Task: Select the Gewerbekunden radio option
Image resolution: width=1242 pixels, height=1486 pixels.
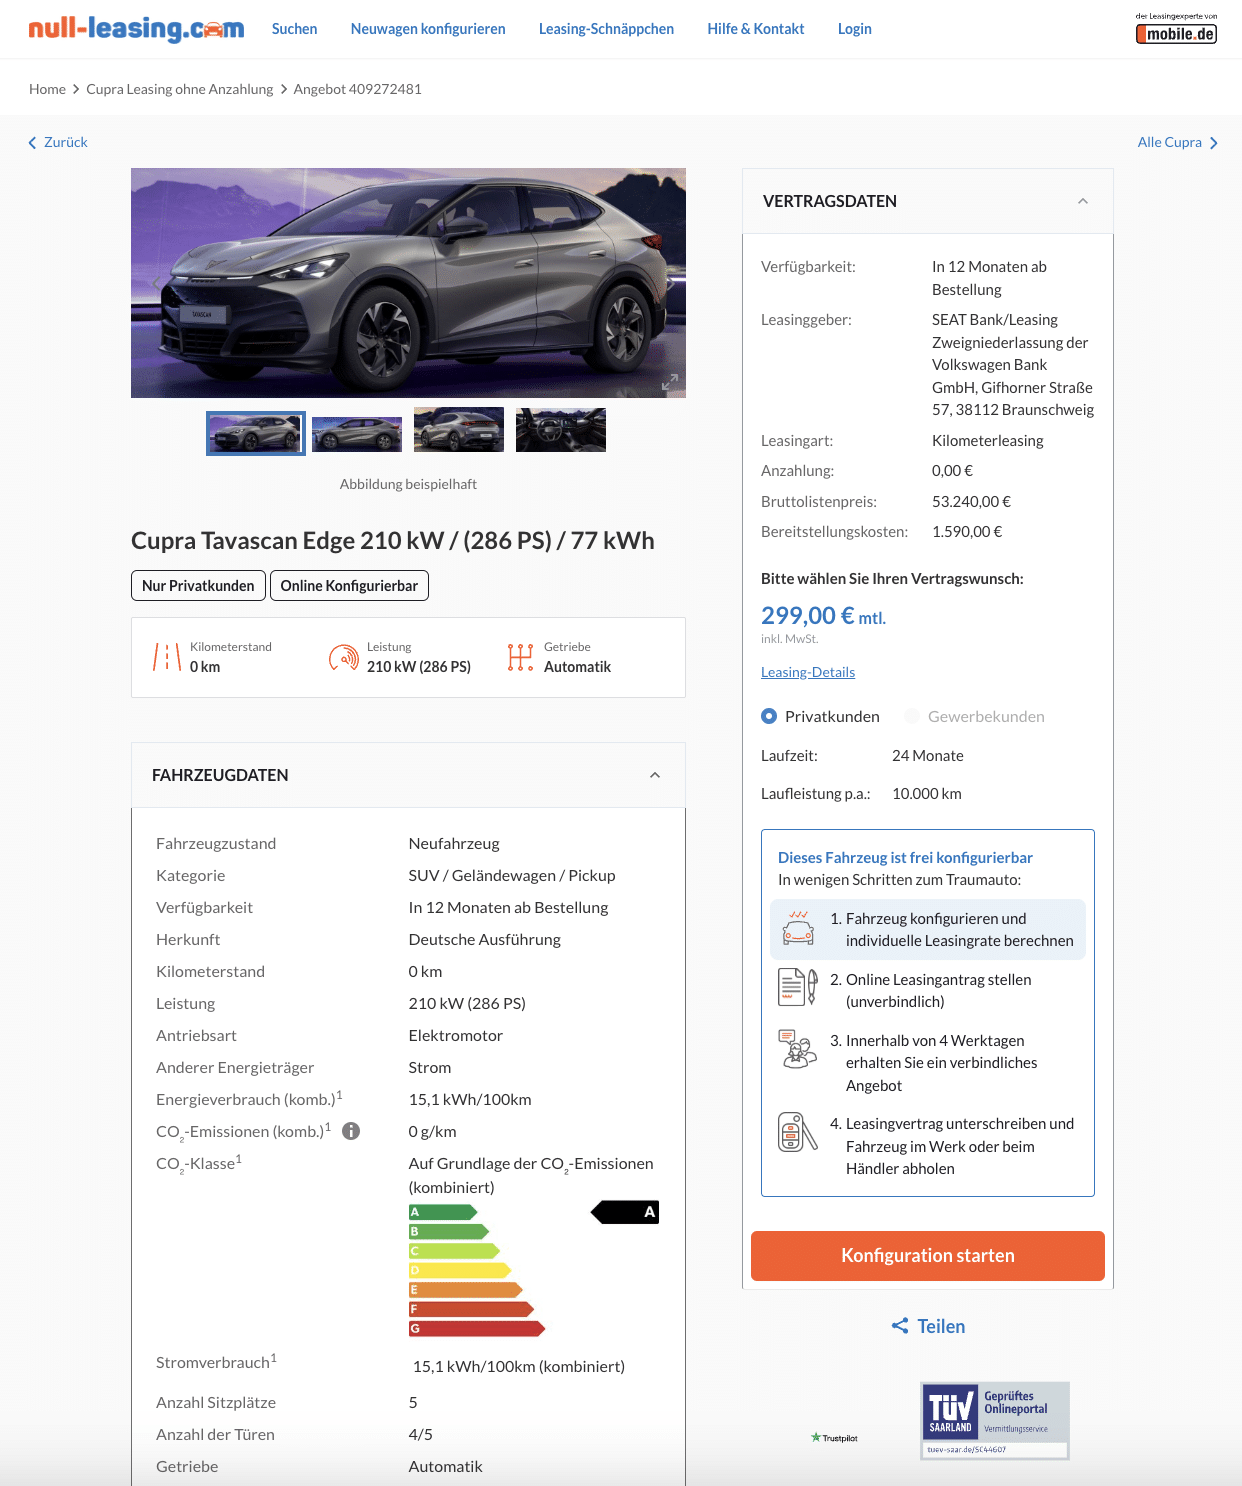Action: click(x=912, y=716)
